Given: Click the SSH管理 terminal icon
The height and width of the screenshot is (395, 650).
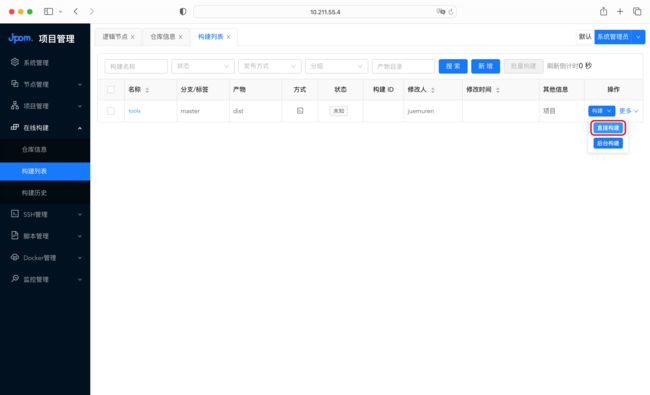Looking at the screenshot, I should (x=15, y=214).
